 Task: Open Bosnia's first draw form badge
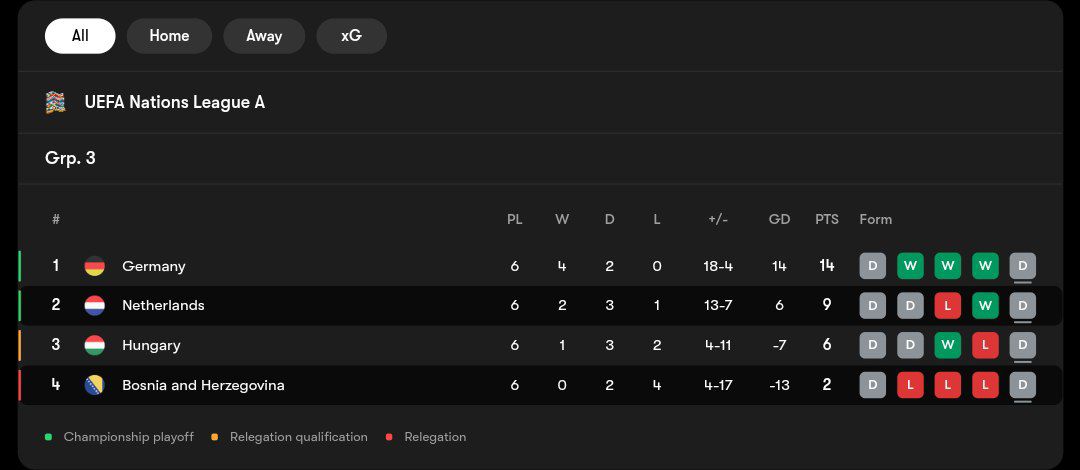[872, 385]
